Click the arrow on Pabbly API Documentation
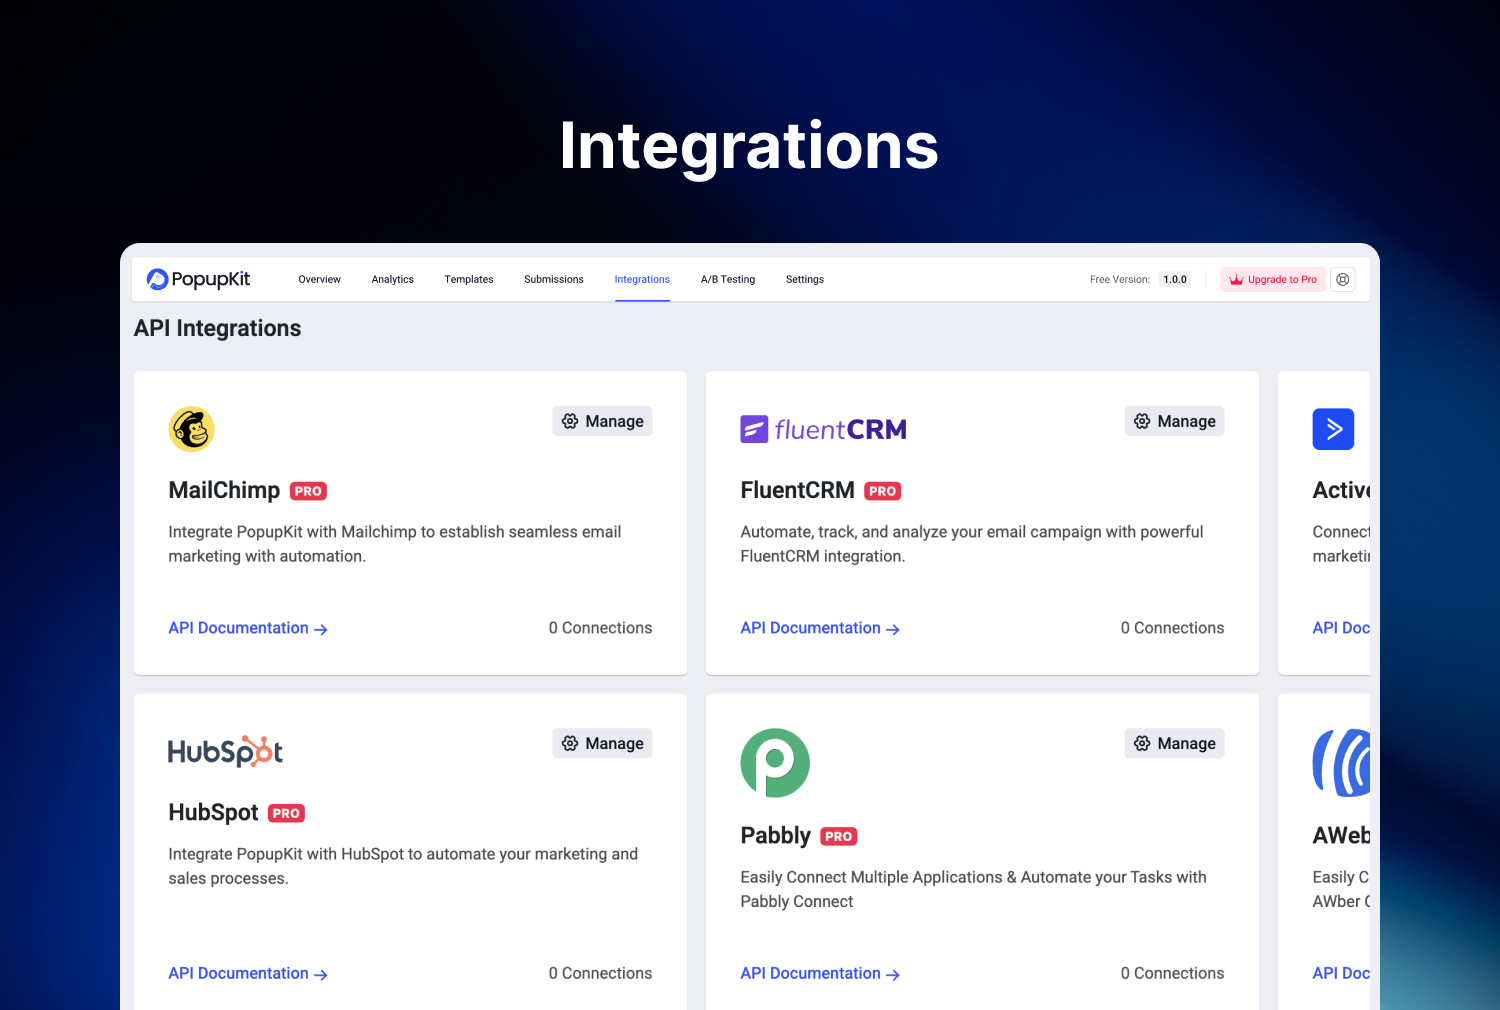The height and width of the screenshot is (1010, 1500). pyautogui.click(x=893, y=974)
